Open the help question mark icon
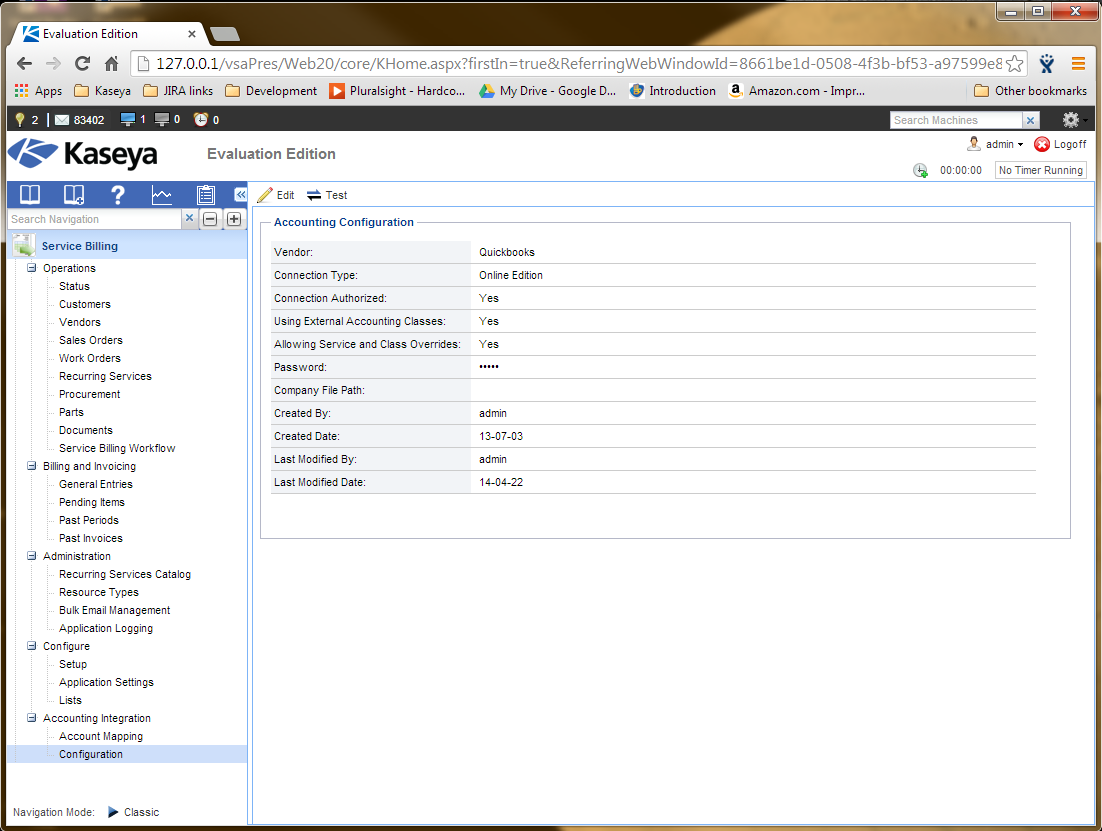1102x831 pixels. (x=117, y=195)
